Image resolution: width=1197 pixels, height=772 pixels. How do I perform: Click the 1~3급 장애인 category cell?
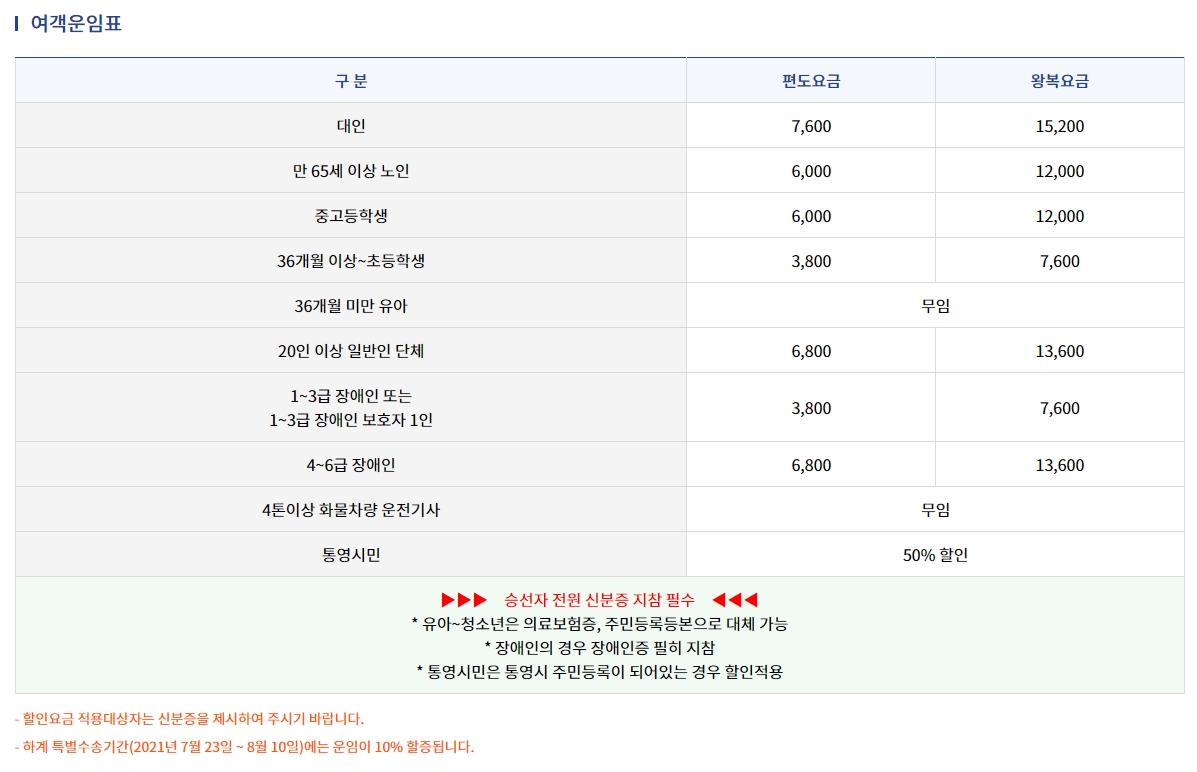click(349, 407)
